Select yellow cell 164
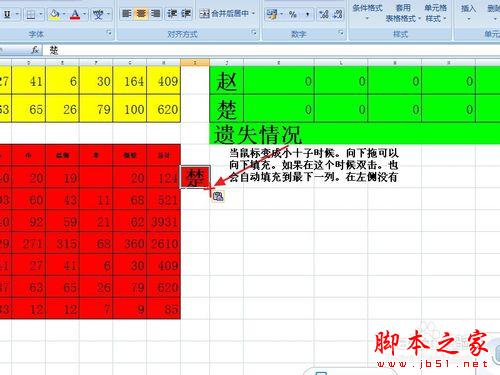This screenshot has width=500, height=375. tap(130, 81)
